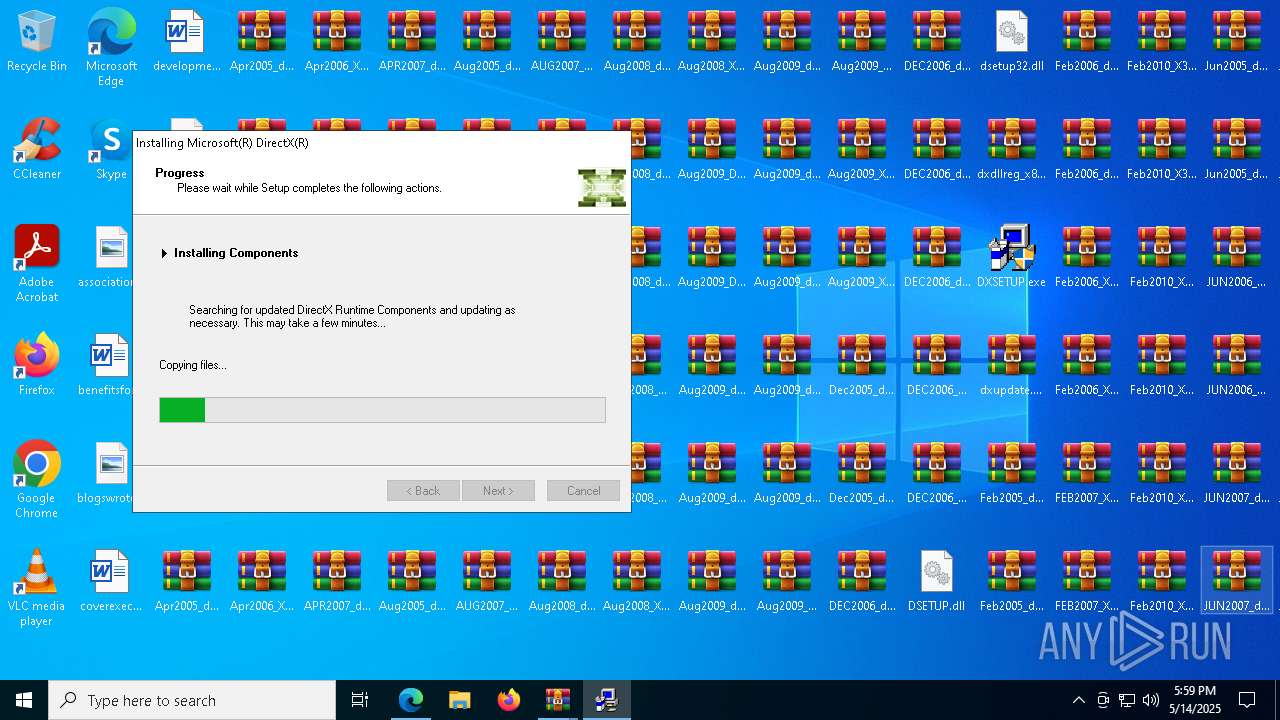Open Task View from the taskbar

pos(360,700)
